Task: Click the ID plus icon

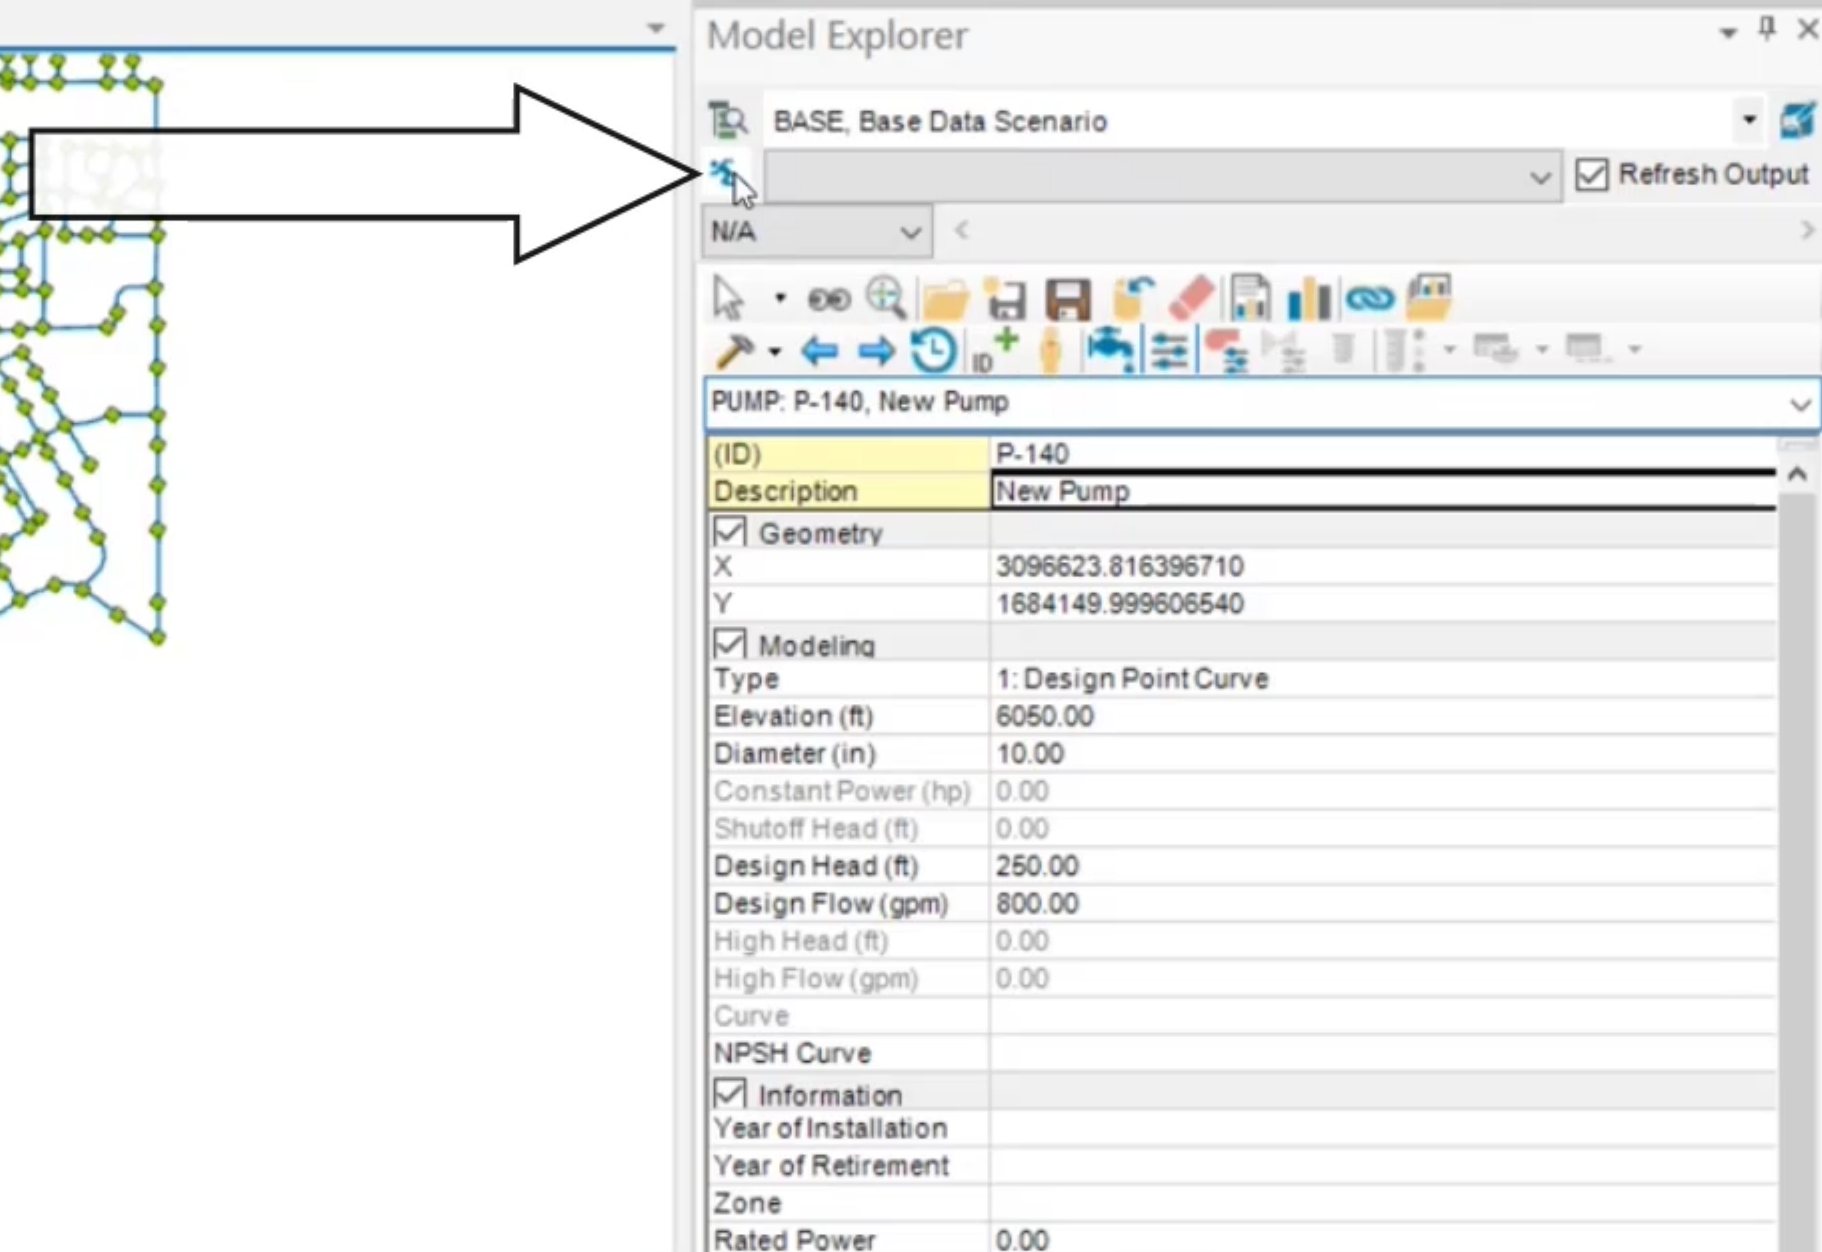Action: tap(995, 350)
